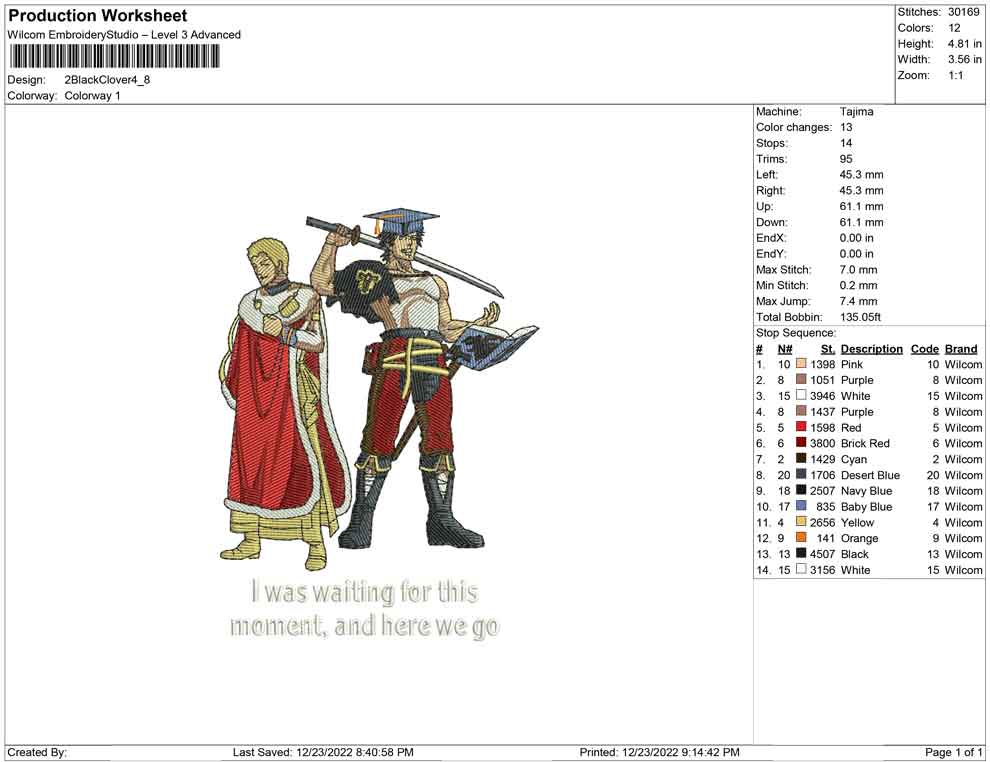The width and height of the screenshot is (990, 762).
Task: Select the Baby Blue color swatch
Action: click(x=801, y=506)
